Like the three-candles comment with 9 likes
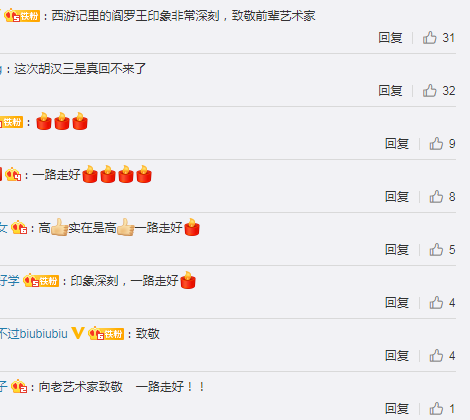 coord(436,144)
